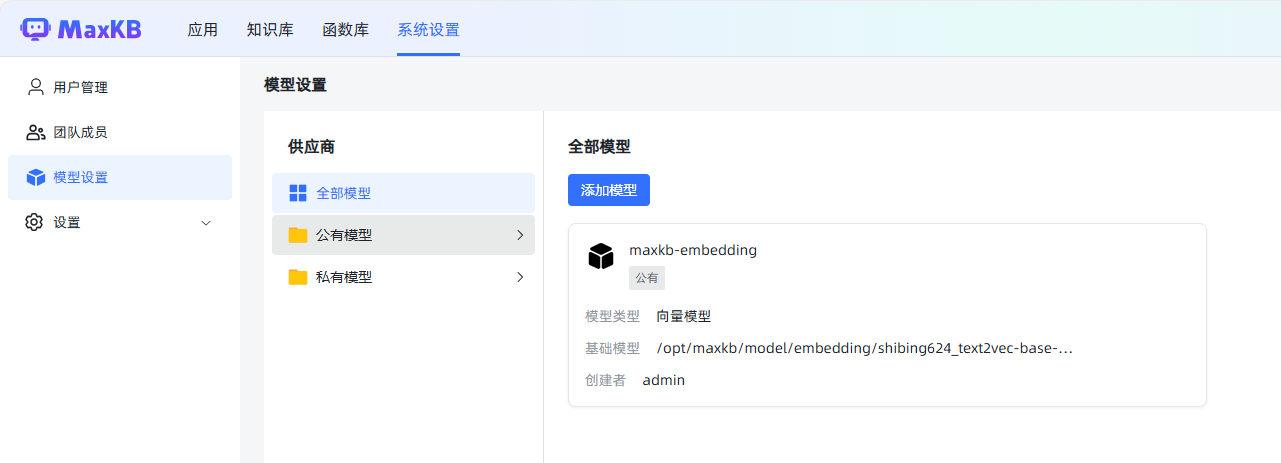1281x463 pixels.
Task: Click the black cube icon on maxkb-embedding card
Action: coord(600,256)
